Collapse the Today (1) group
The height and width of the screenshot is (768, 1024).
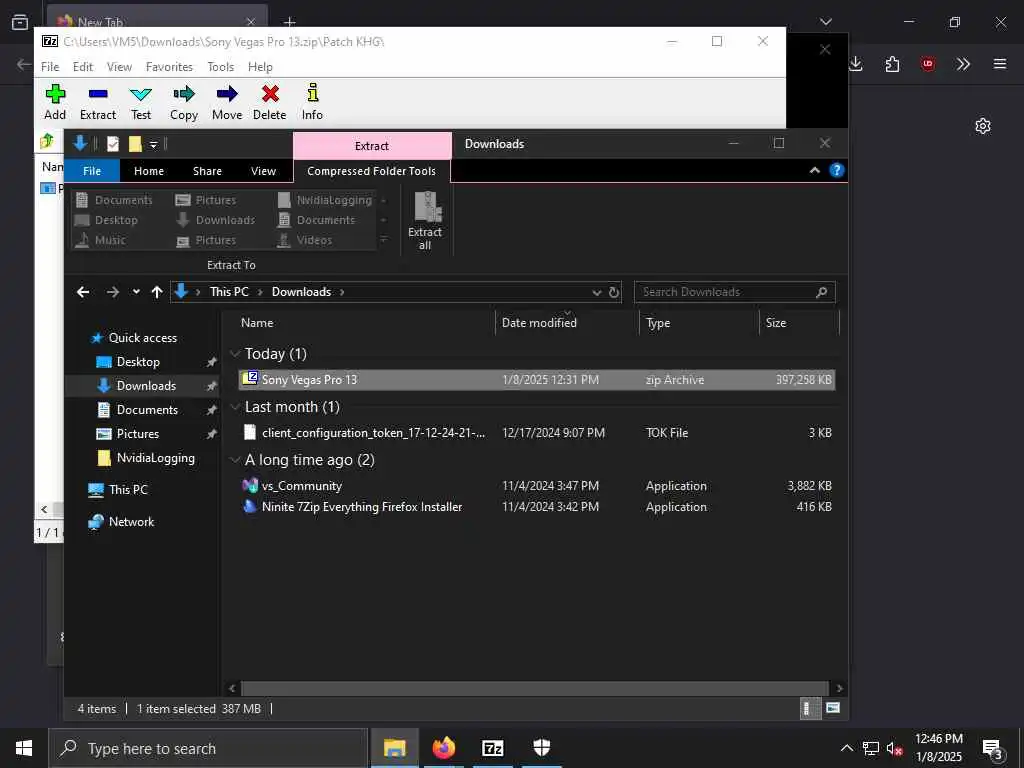tap(235, 353)
